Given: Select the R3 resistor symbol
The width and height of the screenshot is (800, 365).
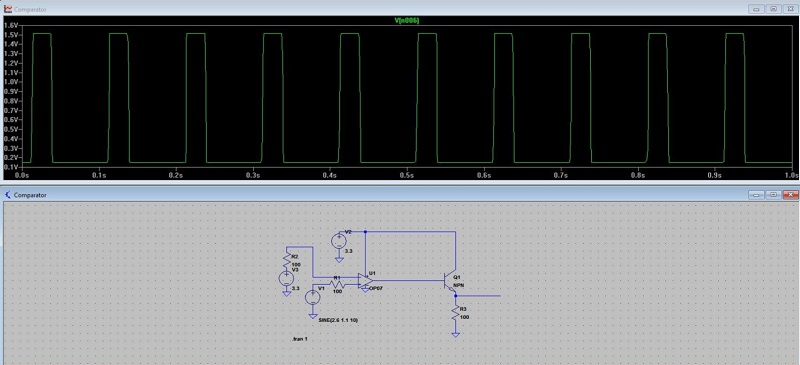Looking at the screenshot, I should [455, 313].
